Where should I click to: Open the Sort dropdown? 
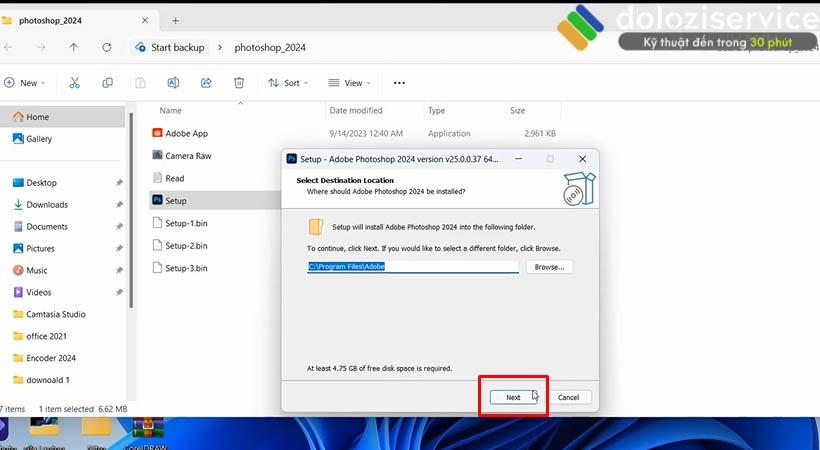click(x=288, y=83)
